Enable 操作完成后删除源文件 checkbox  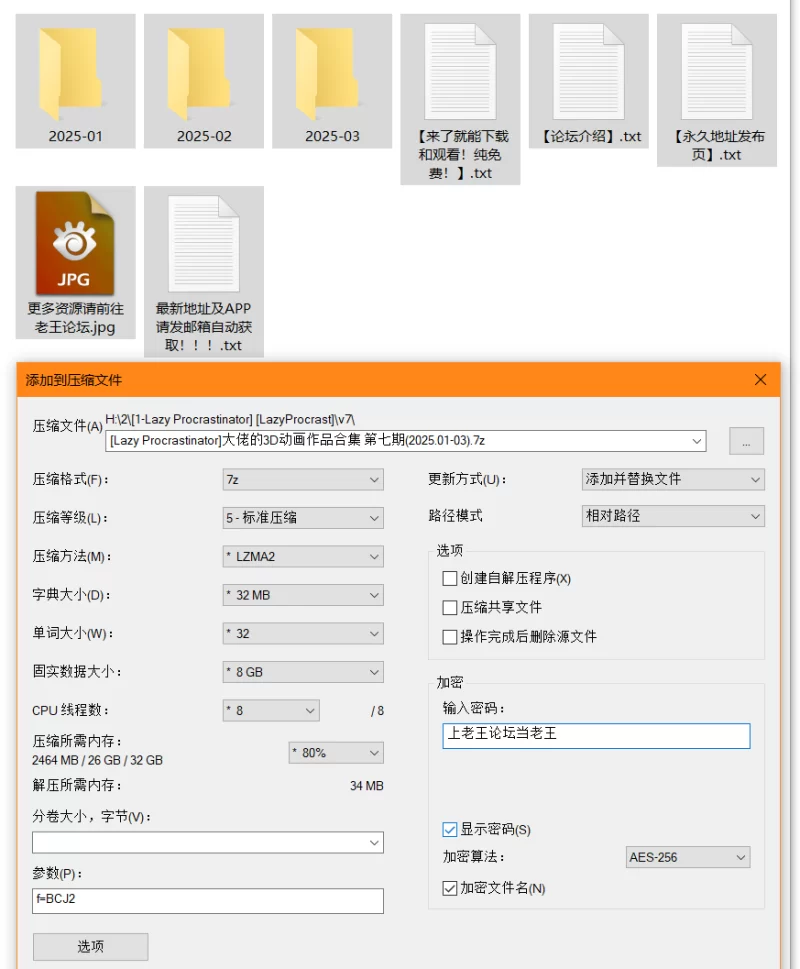point(450,637)
